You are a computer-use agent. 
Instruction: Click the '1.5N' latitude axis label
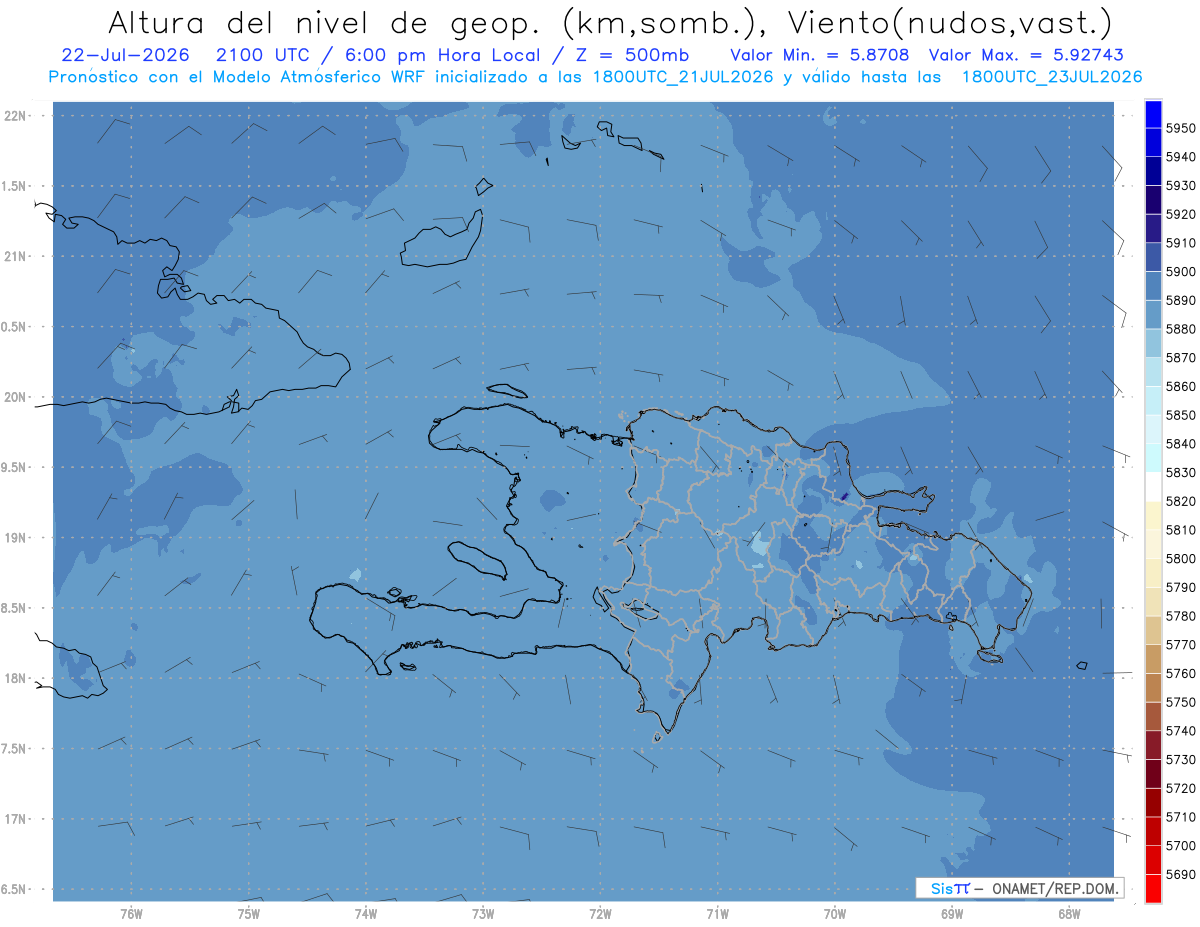pos(13,186)
